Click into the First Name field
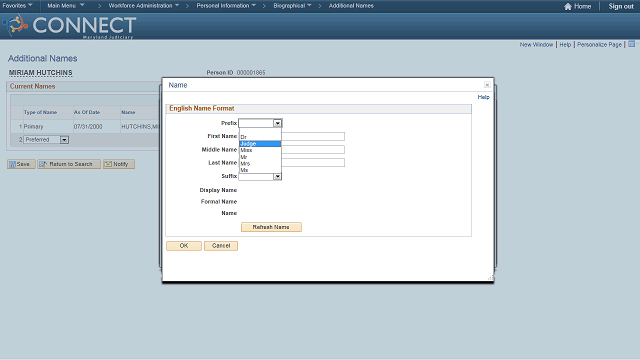The height and width of the screenshot is (360, 640). 313,136
